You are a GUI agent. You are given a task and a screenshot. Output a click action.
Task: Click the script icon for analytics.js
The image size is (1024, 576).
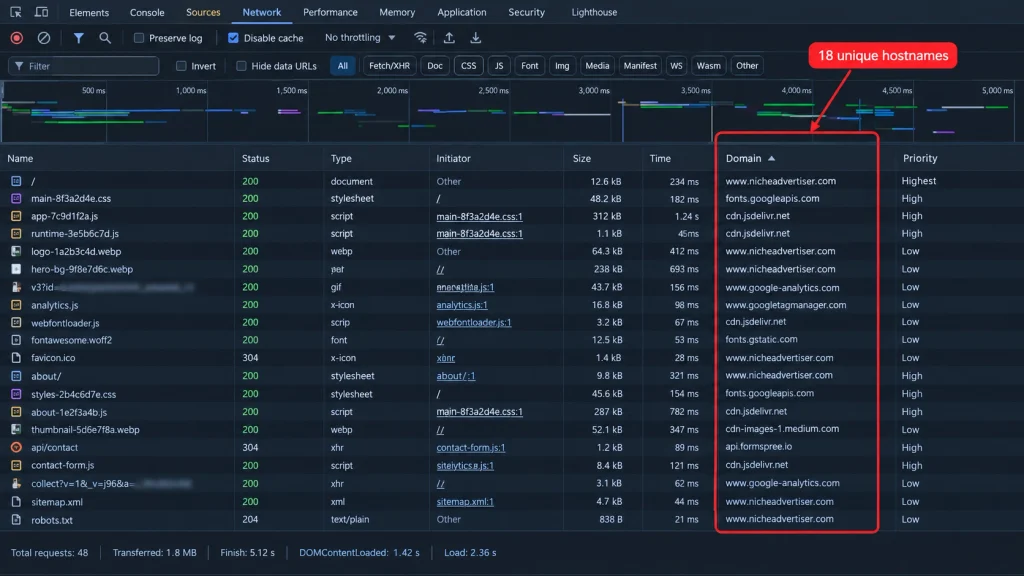coord(16,305)
